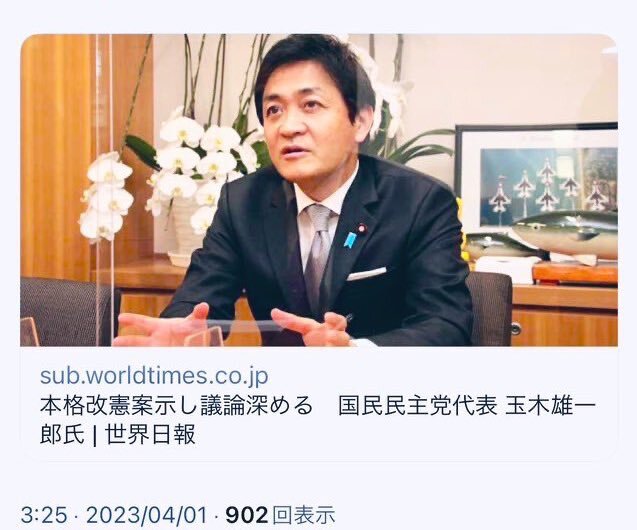This screenshot has width=637, height=530.
Task: Click the white pocket square on the suit
Action: click(366, 274)
